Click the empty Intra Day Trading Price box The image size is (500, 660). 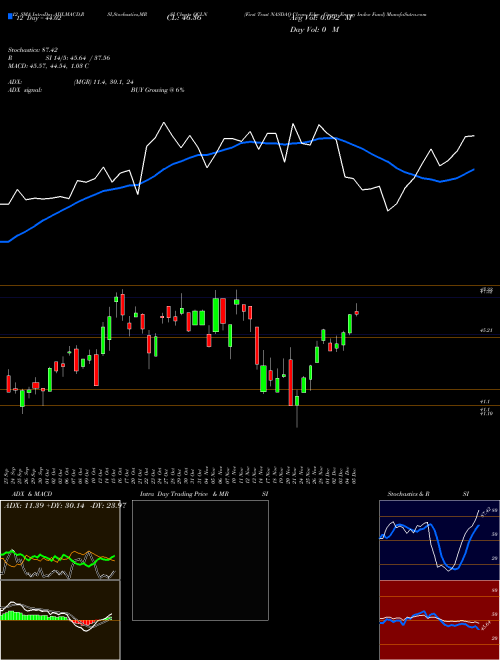coord(200,560)
